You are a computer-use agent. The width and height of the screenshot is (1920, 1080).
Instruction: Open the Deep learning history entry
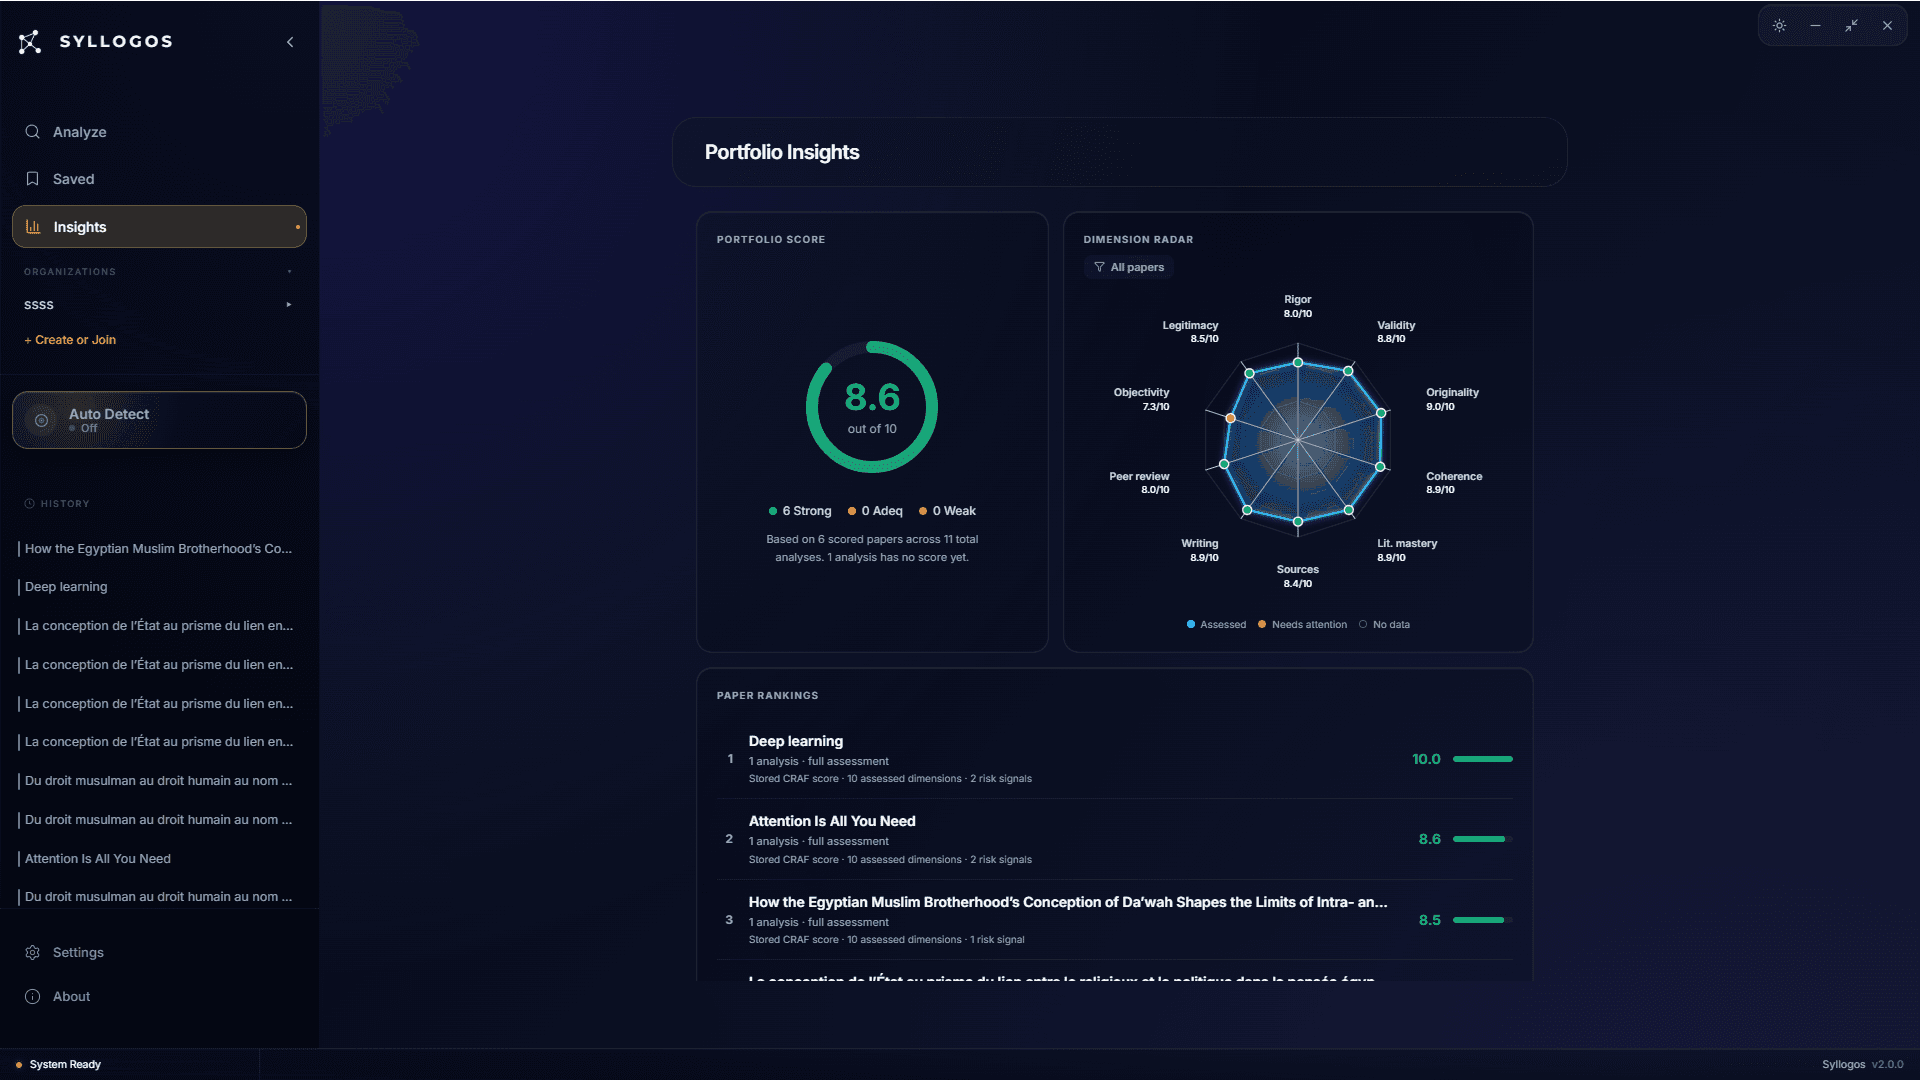pyautogui.click(x=66, y=587)
